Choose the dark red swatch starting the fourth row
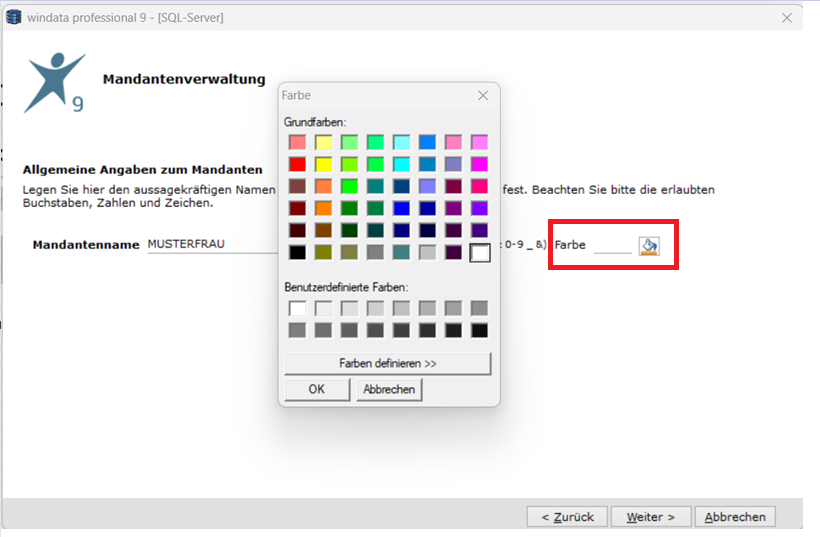Image resolution: width=820 pixels, height=537 pixels. (x=297, y=208)
